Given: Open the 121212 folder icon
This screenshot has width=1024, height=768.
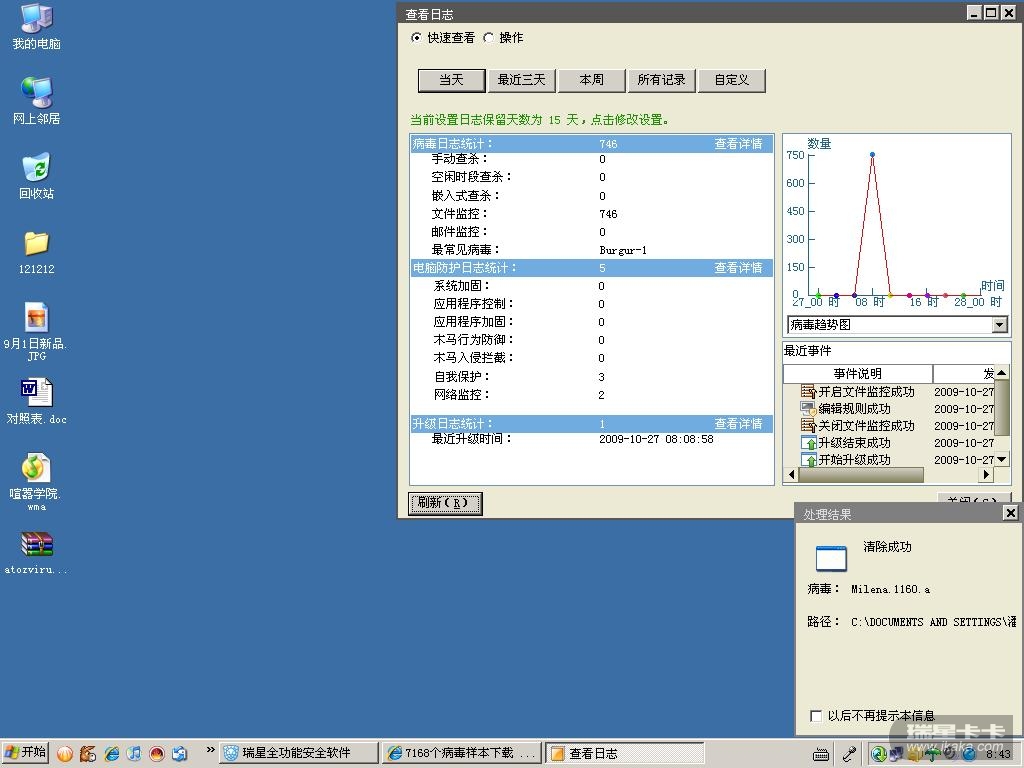Looking at the screenshot, I should [x=36, y=244].
